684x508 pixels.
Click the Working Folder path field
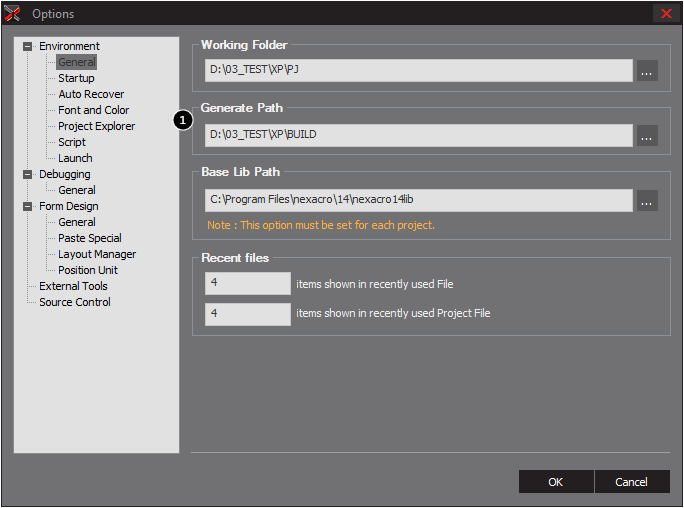418,70
